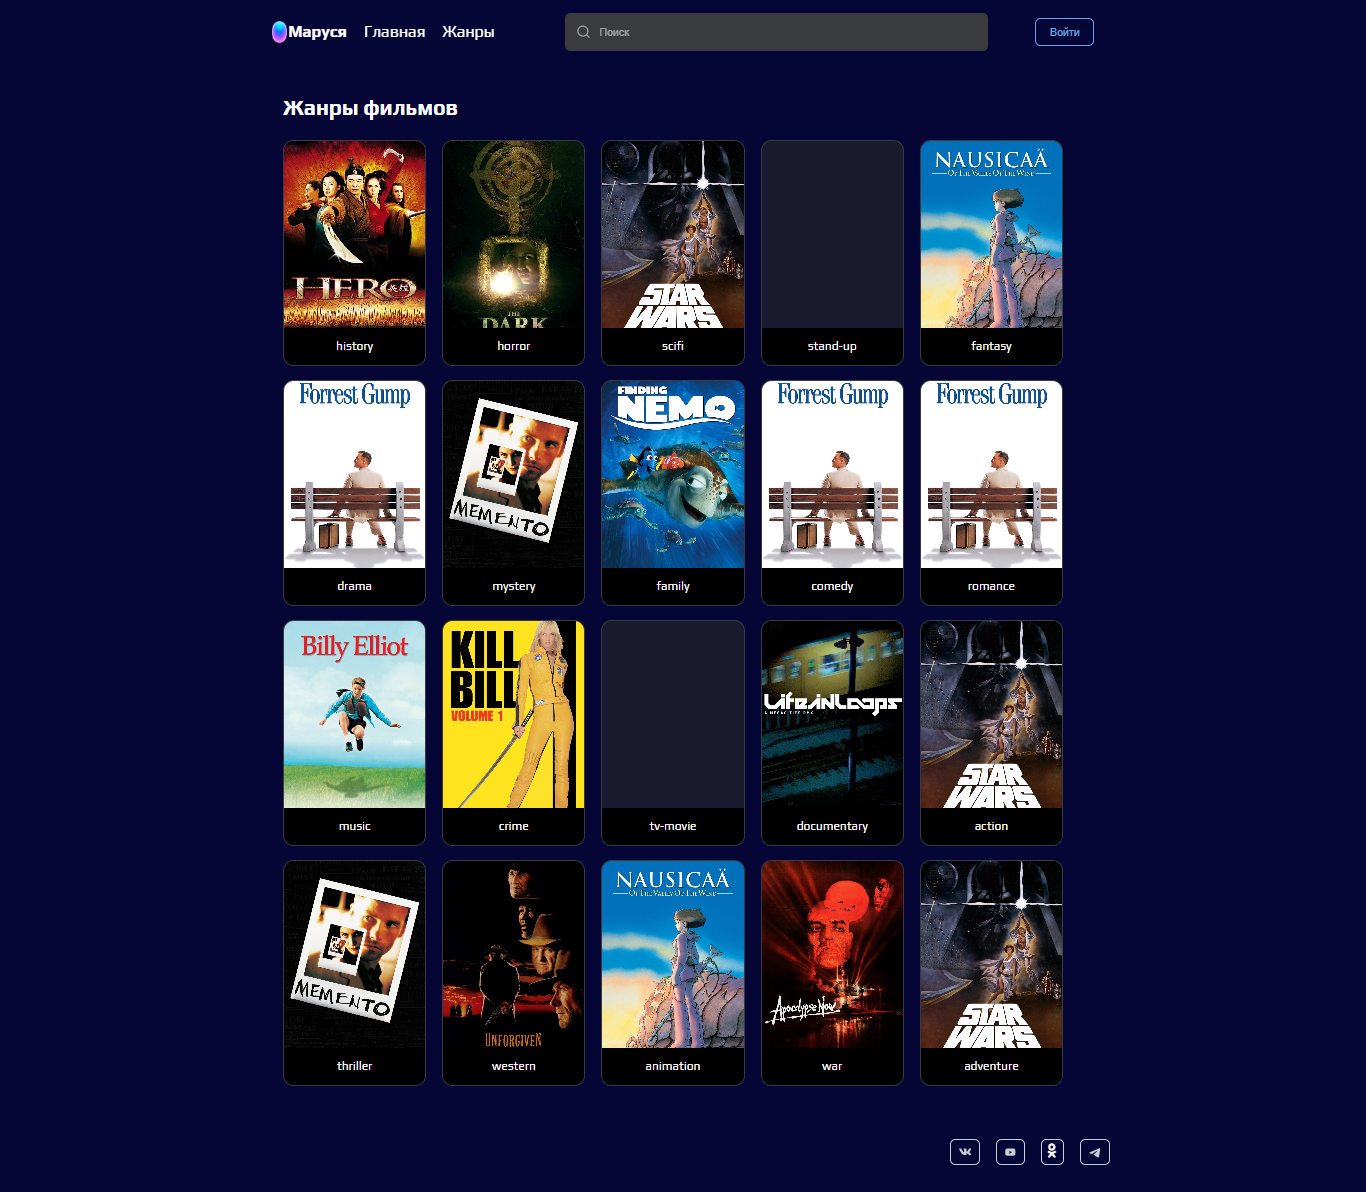Image resolution: width=1366 pixels, height=1192 pixels.
Task: Select the crime genre with Kill Bill poster
Action: click(x=513, y=732)
